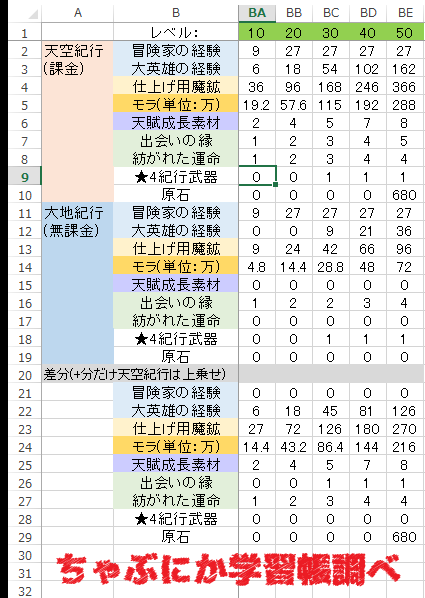Click the cell showing 180
This screenshot has width=425, height=598.
point(368,429)
